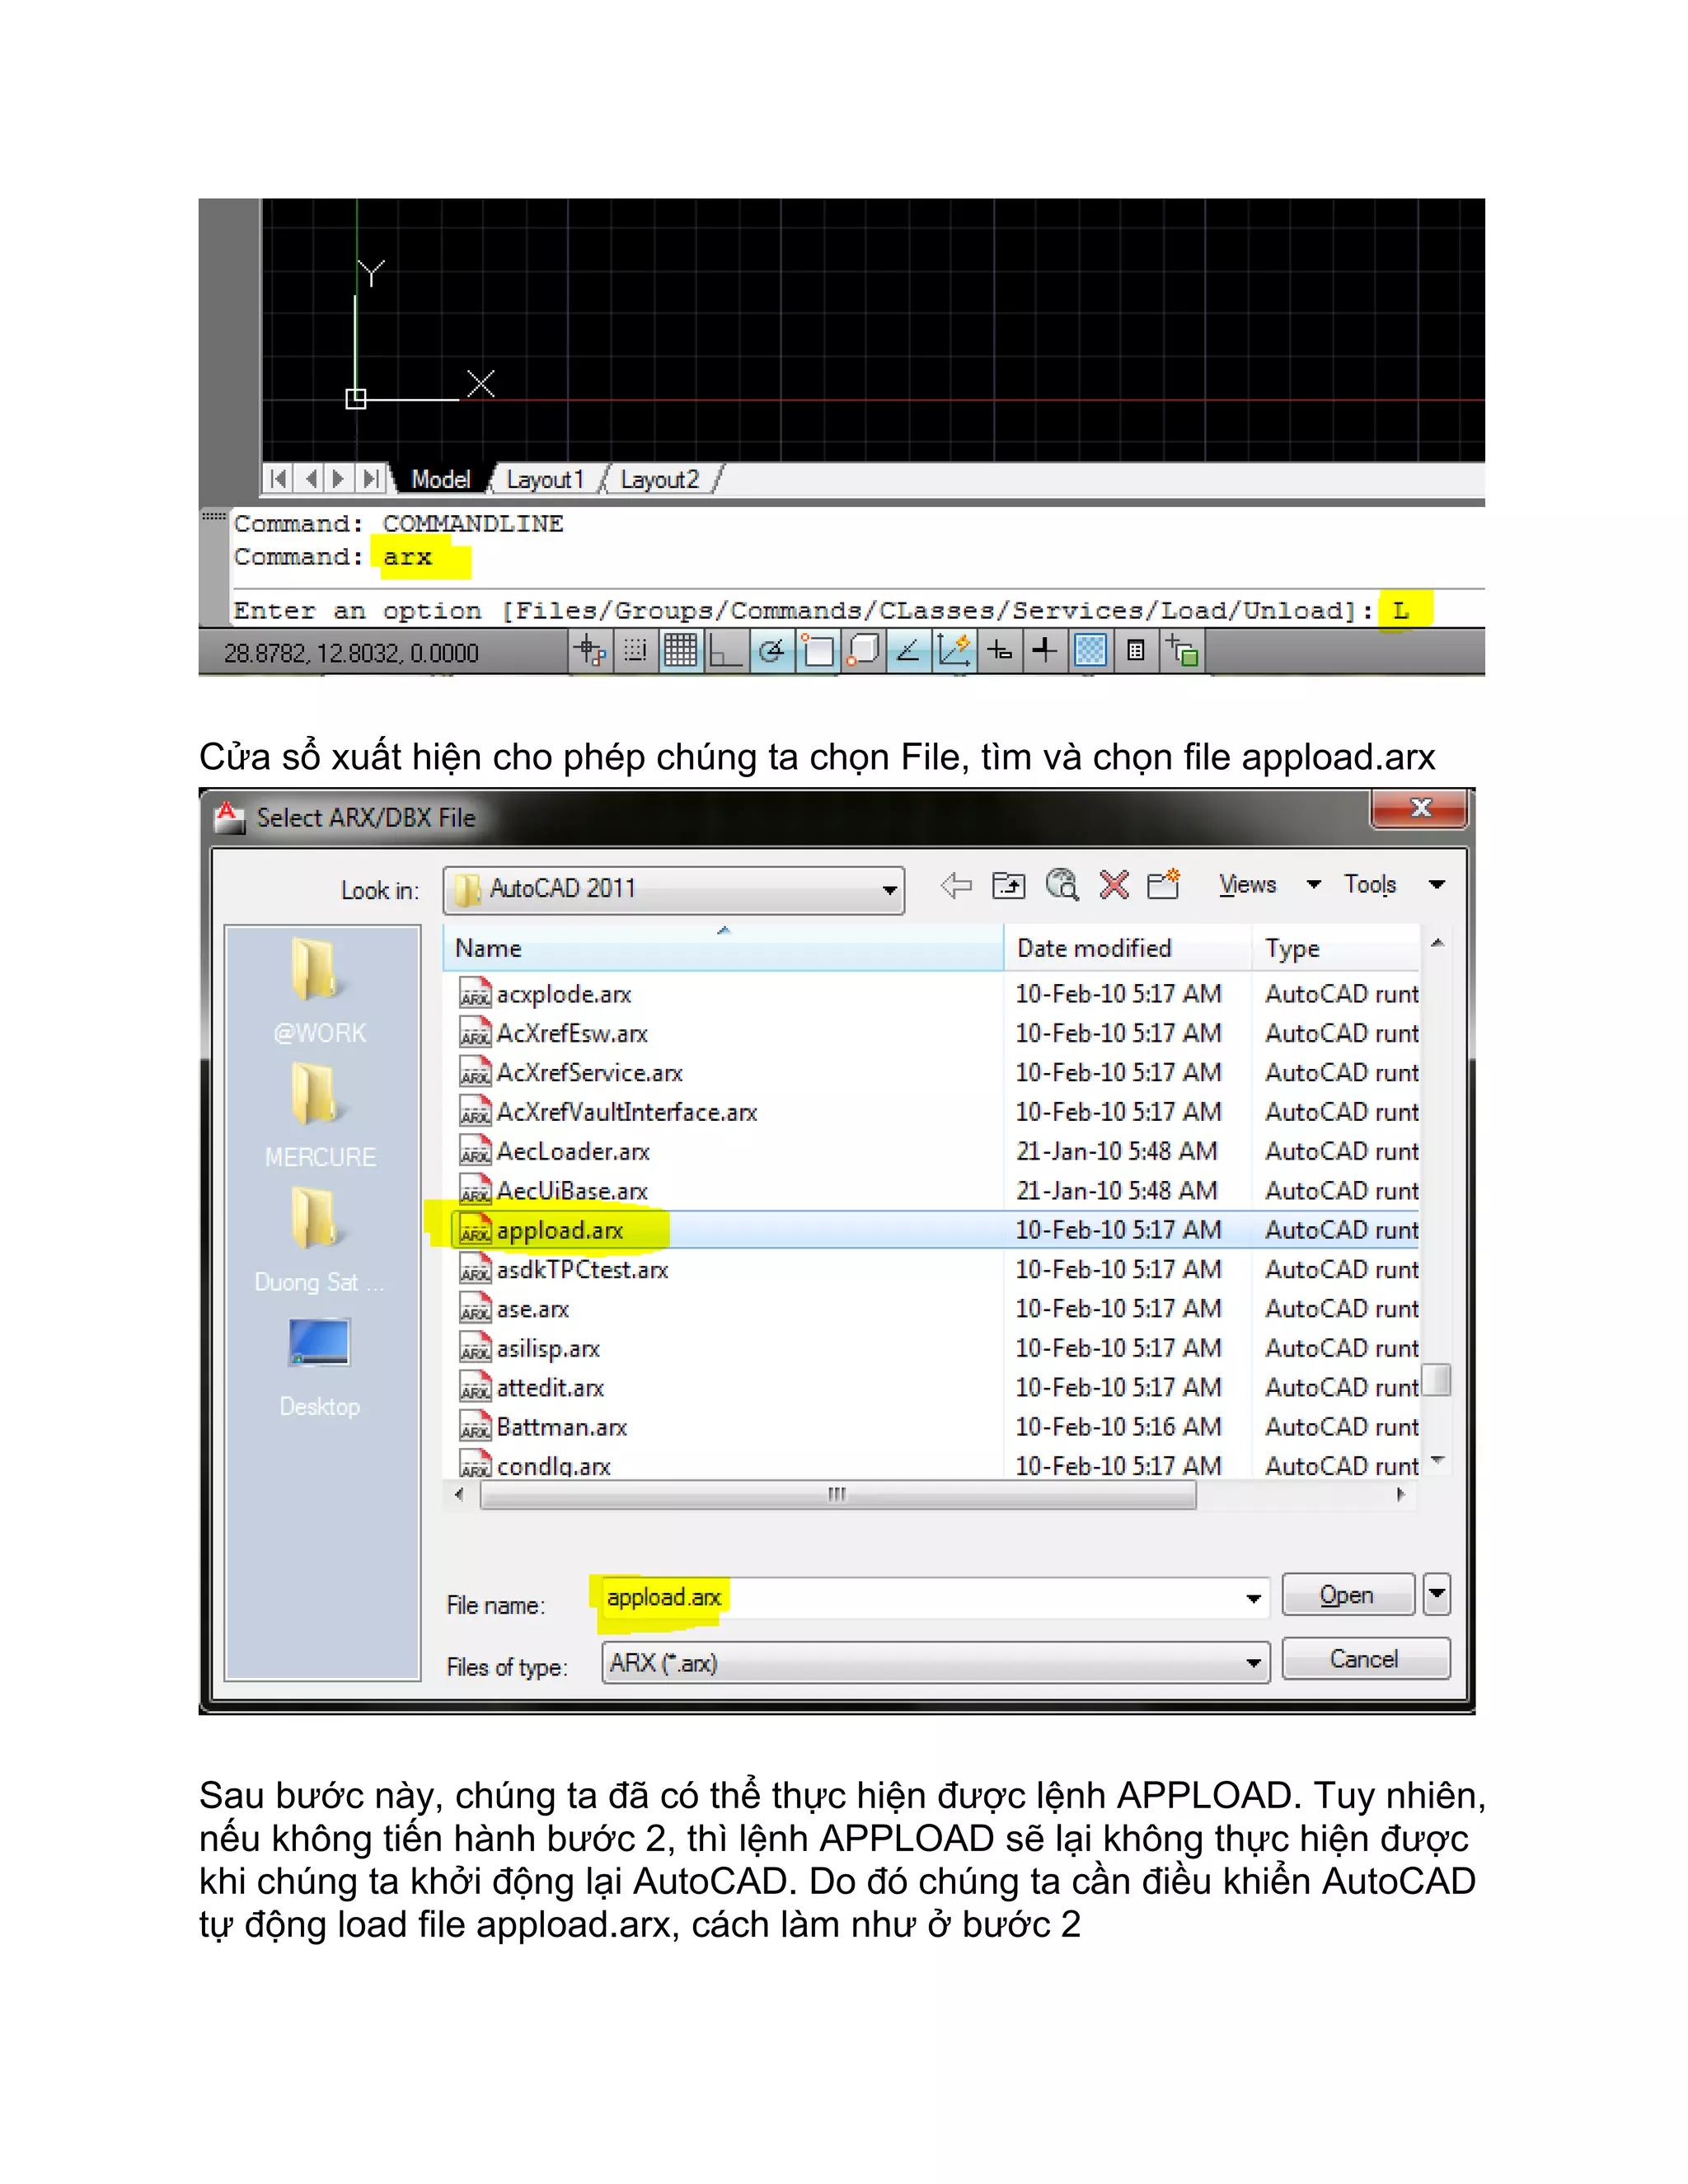Toggle 3D Object Snap in status bar

point(862,651)
